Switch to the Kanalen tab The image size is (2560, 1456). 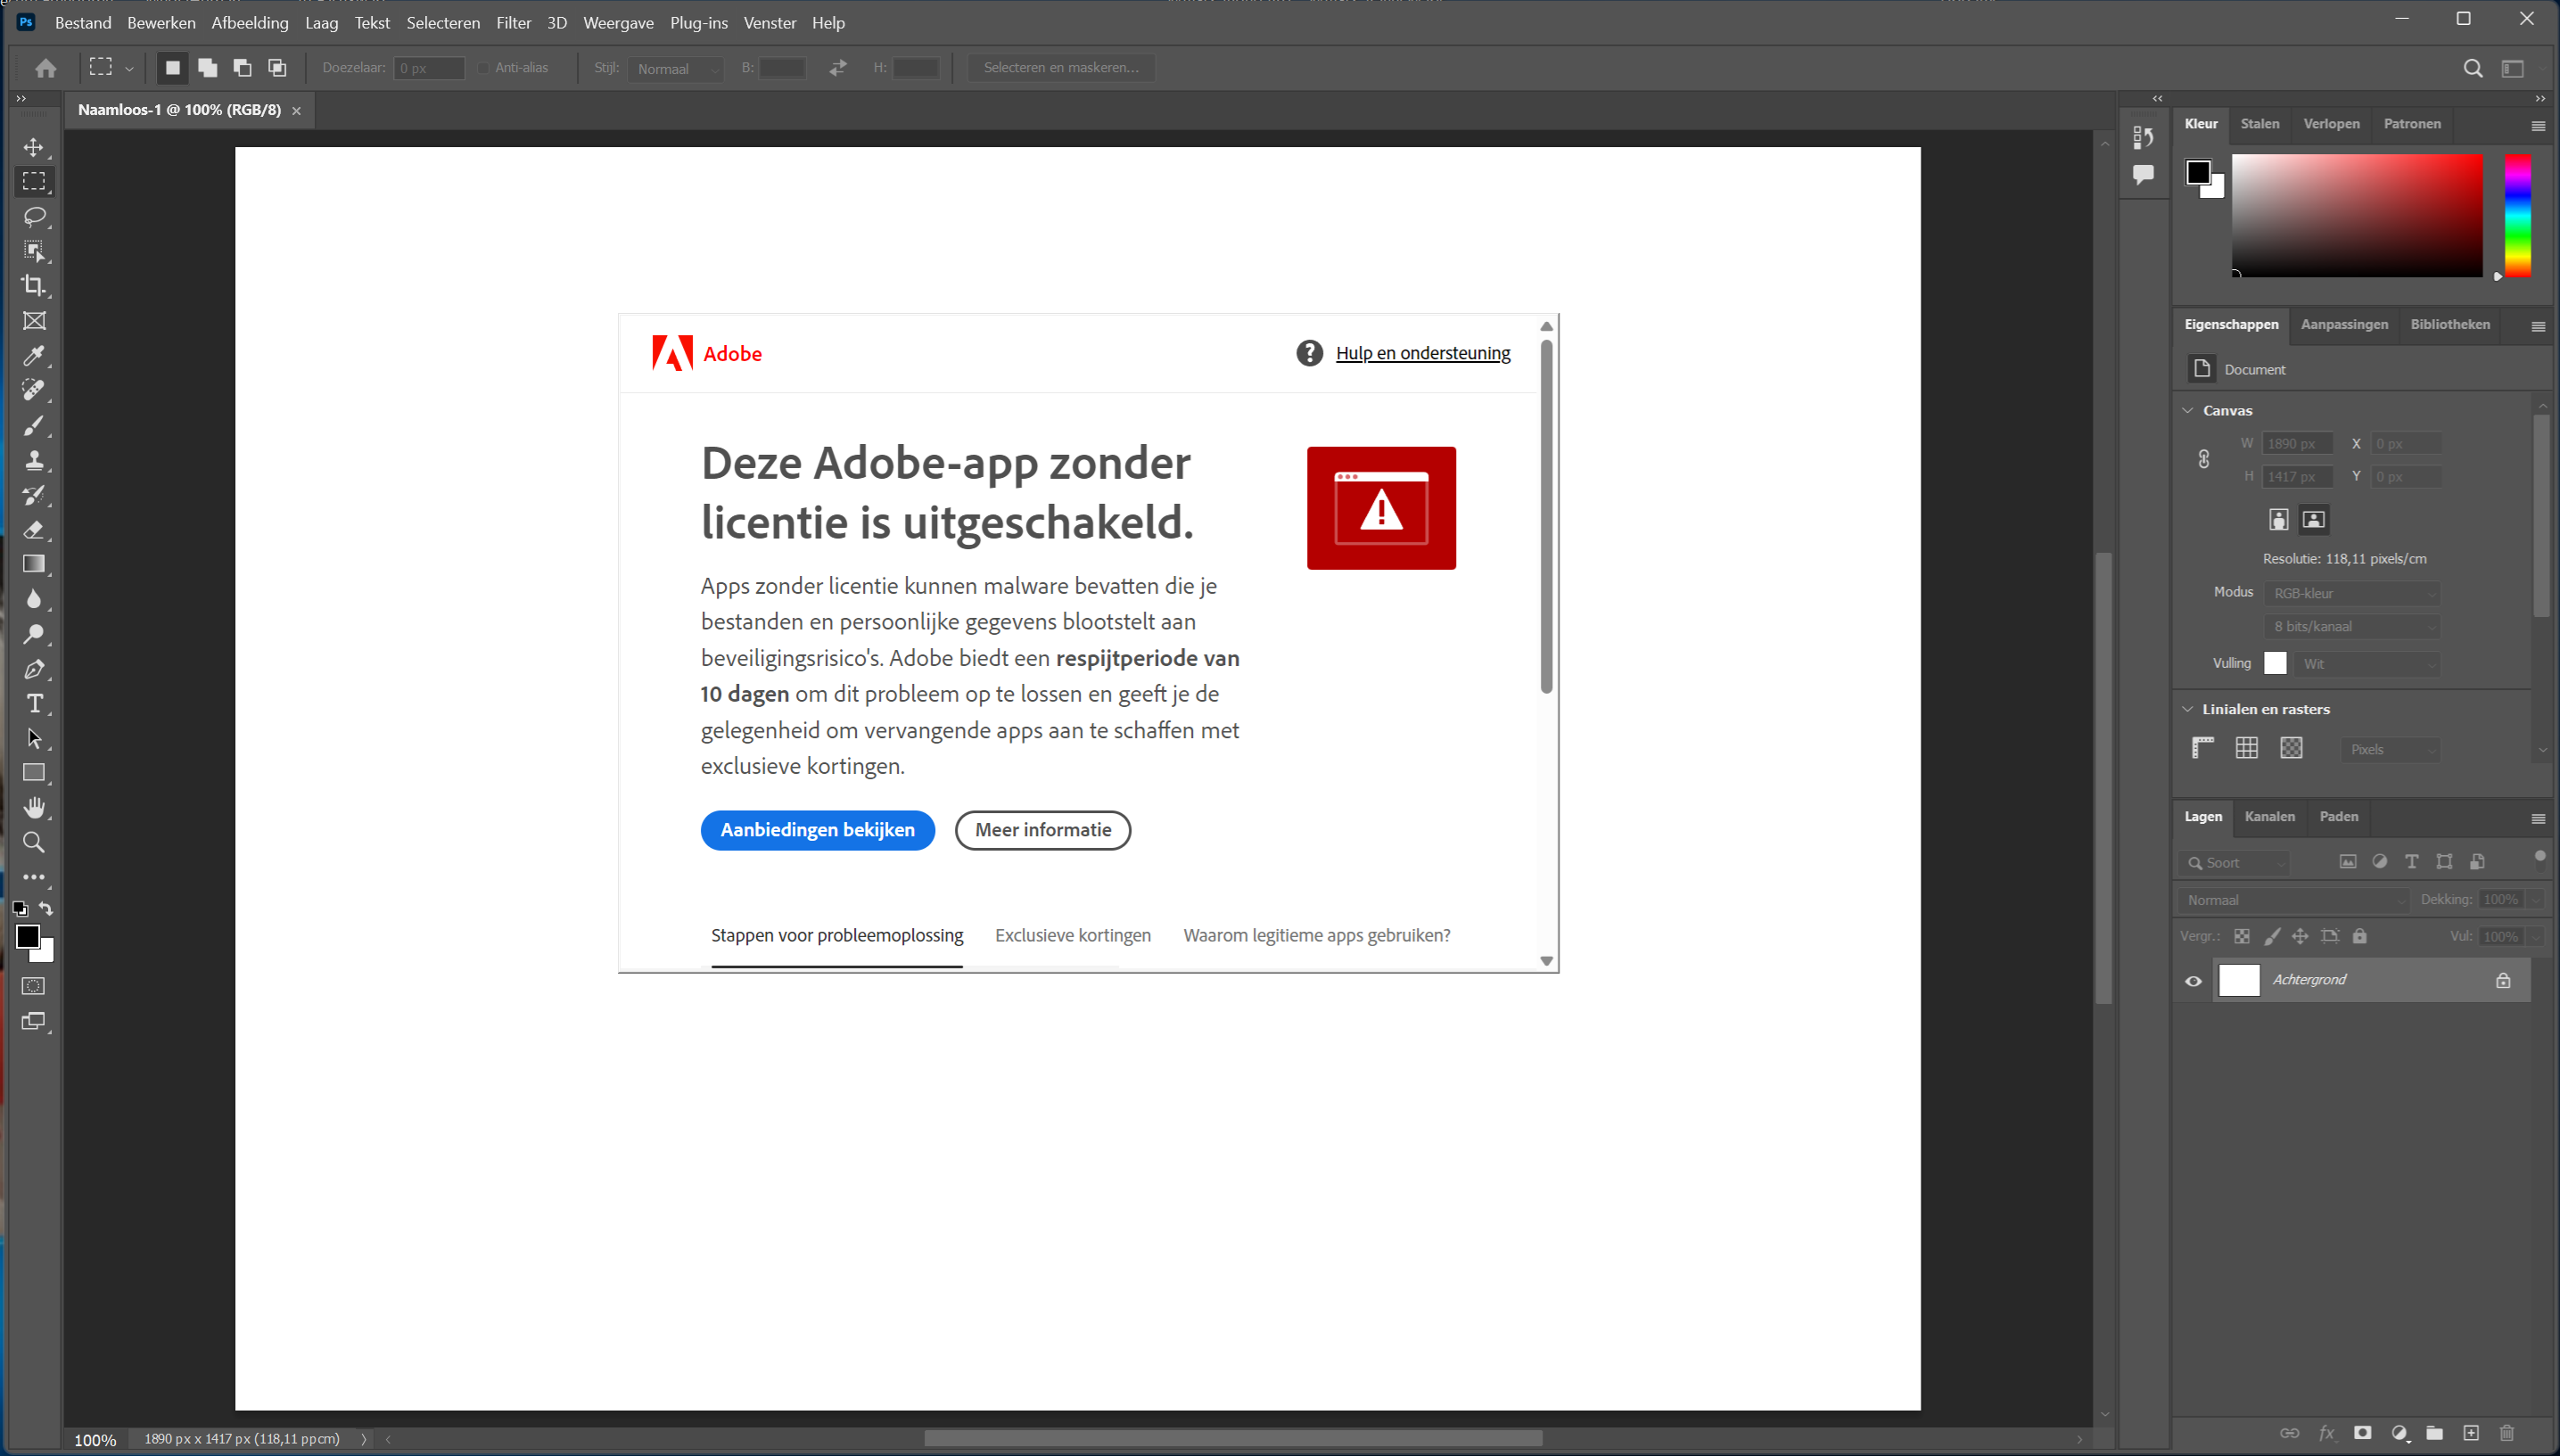click(x=2270, y=816)
